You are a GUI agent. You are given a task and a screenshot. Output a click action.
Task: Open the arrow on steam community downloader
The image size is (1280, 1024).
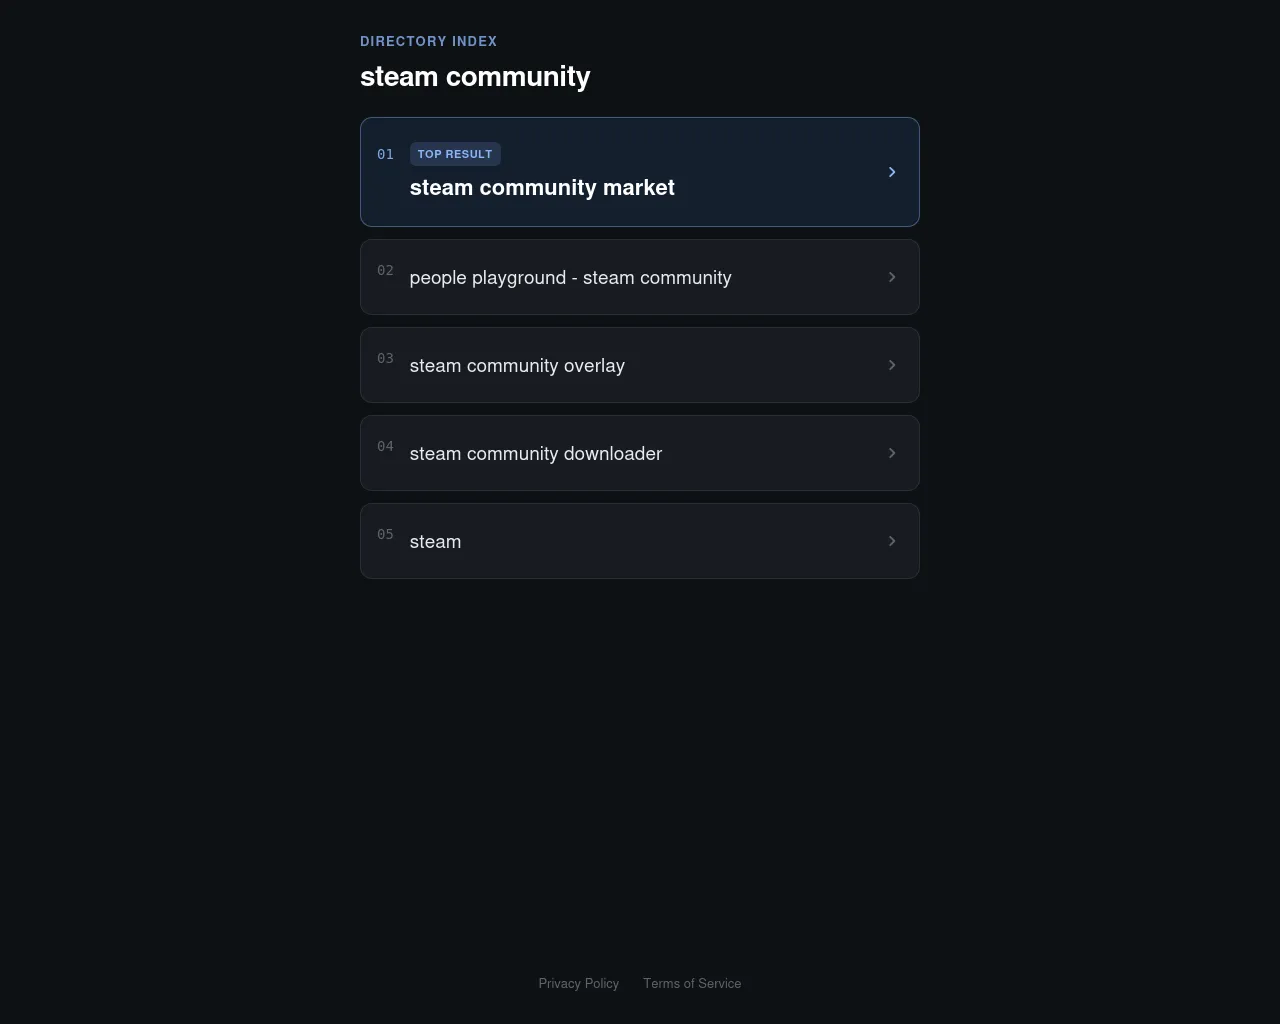892,453
